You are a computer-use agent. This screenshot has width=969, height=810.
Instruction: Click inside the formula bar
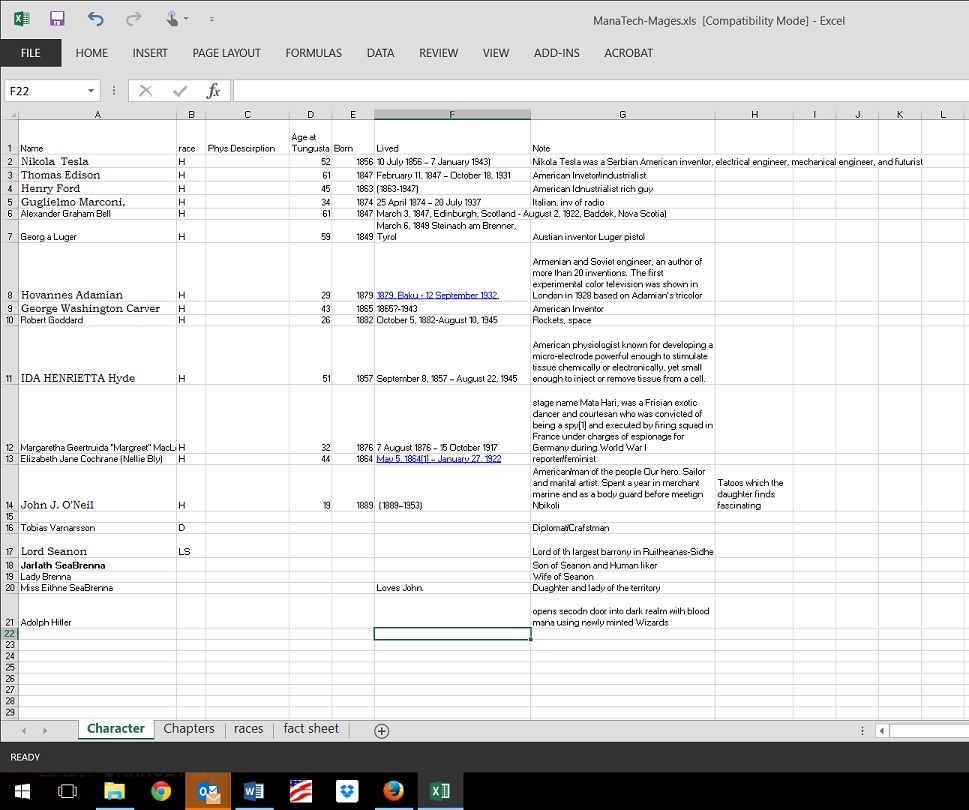click(x=601, y=91)
